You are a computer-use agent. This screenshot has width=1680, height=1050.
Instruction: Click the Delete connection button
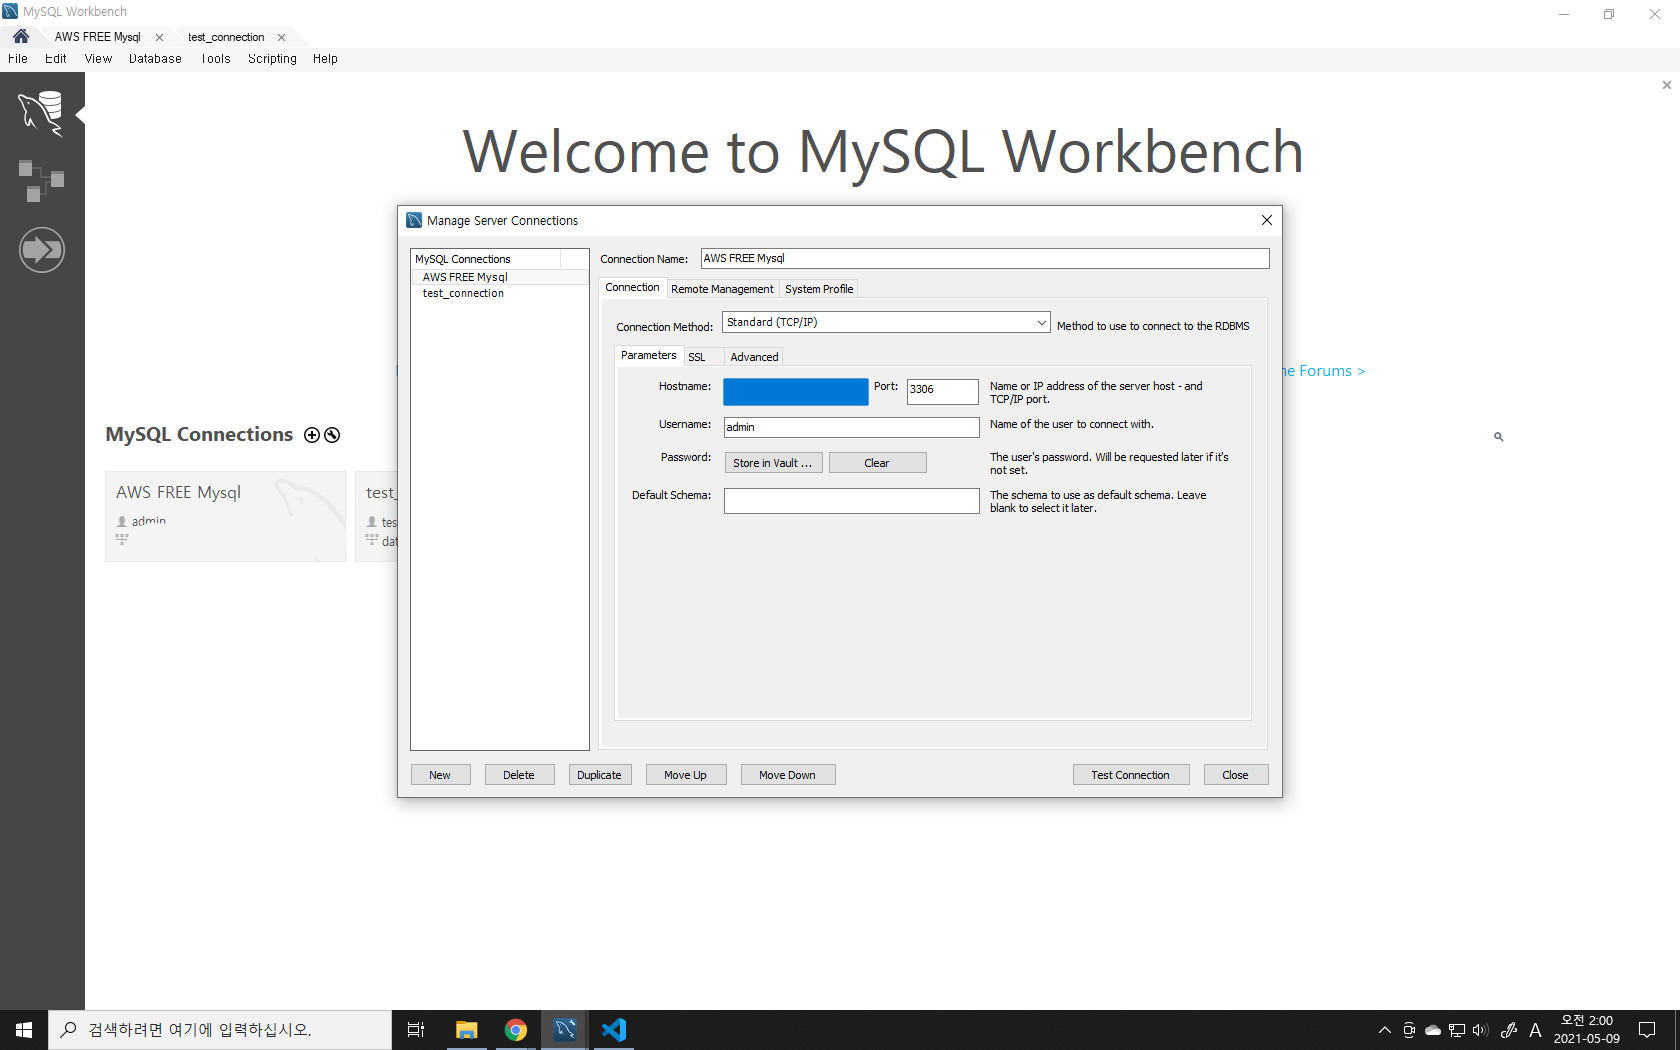(x=519, y=775)
